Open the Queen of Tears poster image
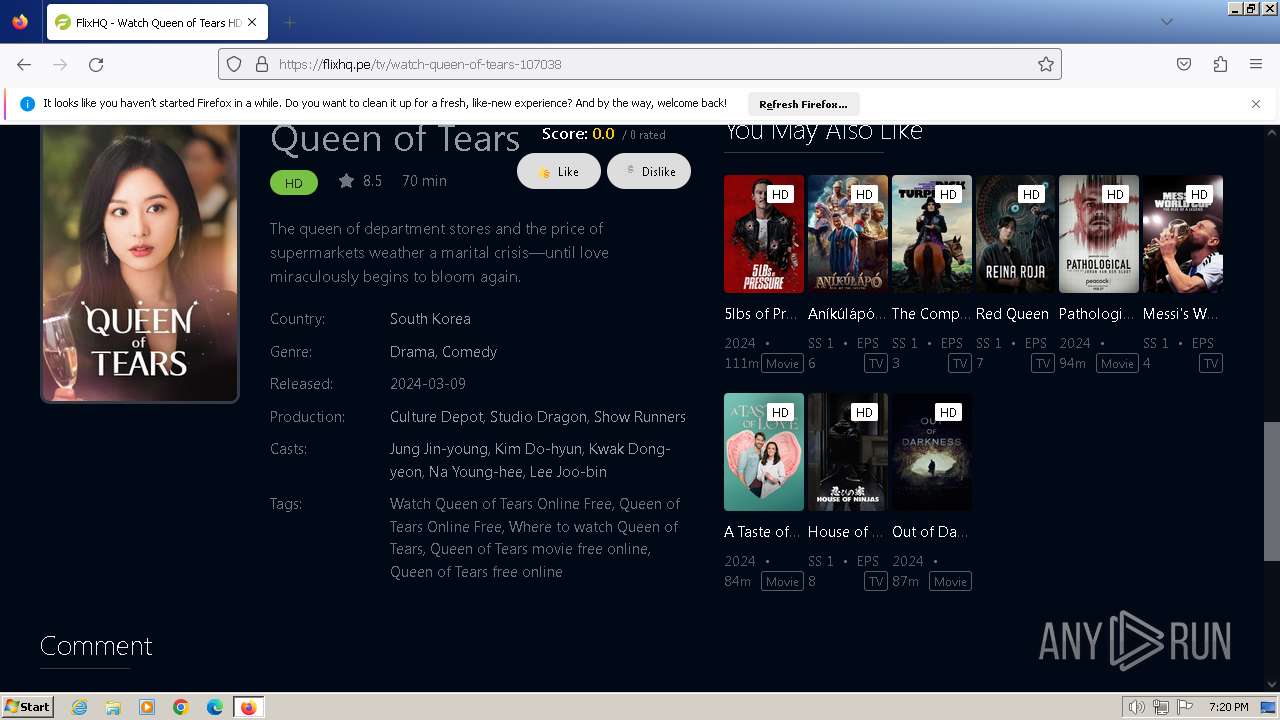 (140, 263)
